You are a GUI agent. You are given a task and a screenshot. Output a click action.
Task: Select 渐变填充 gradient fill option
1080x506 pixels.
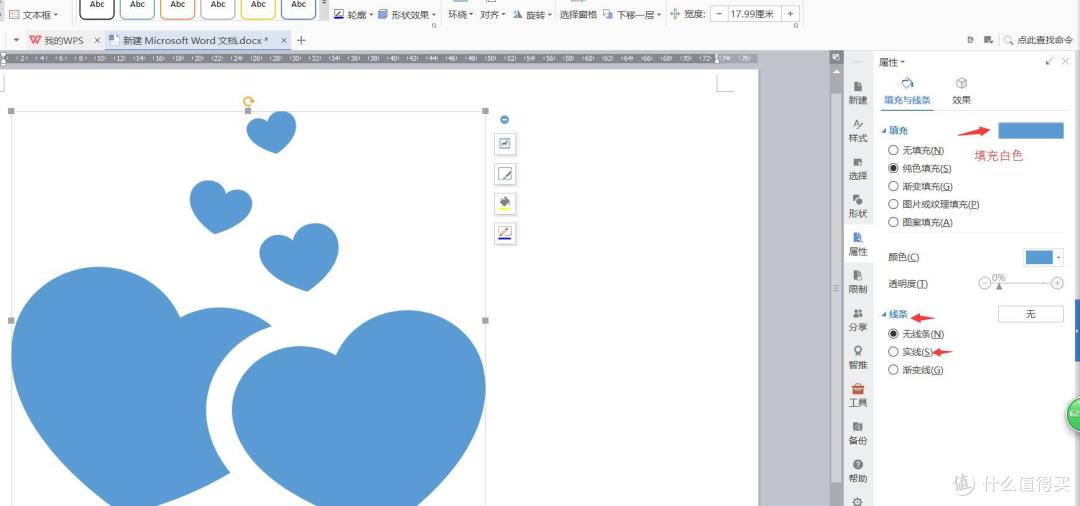click(920, 186)
